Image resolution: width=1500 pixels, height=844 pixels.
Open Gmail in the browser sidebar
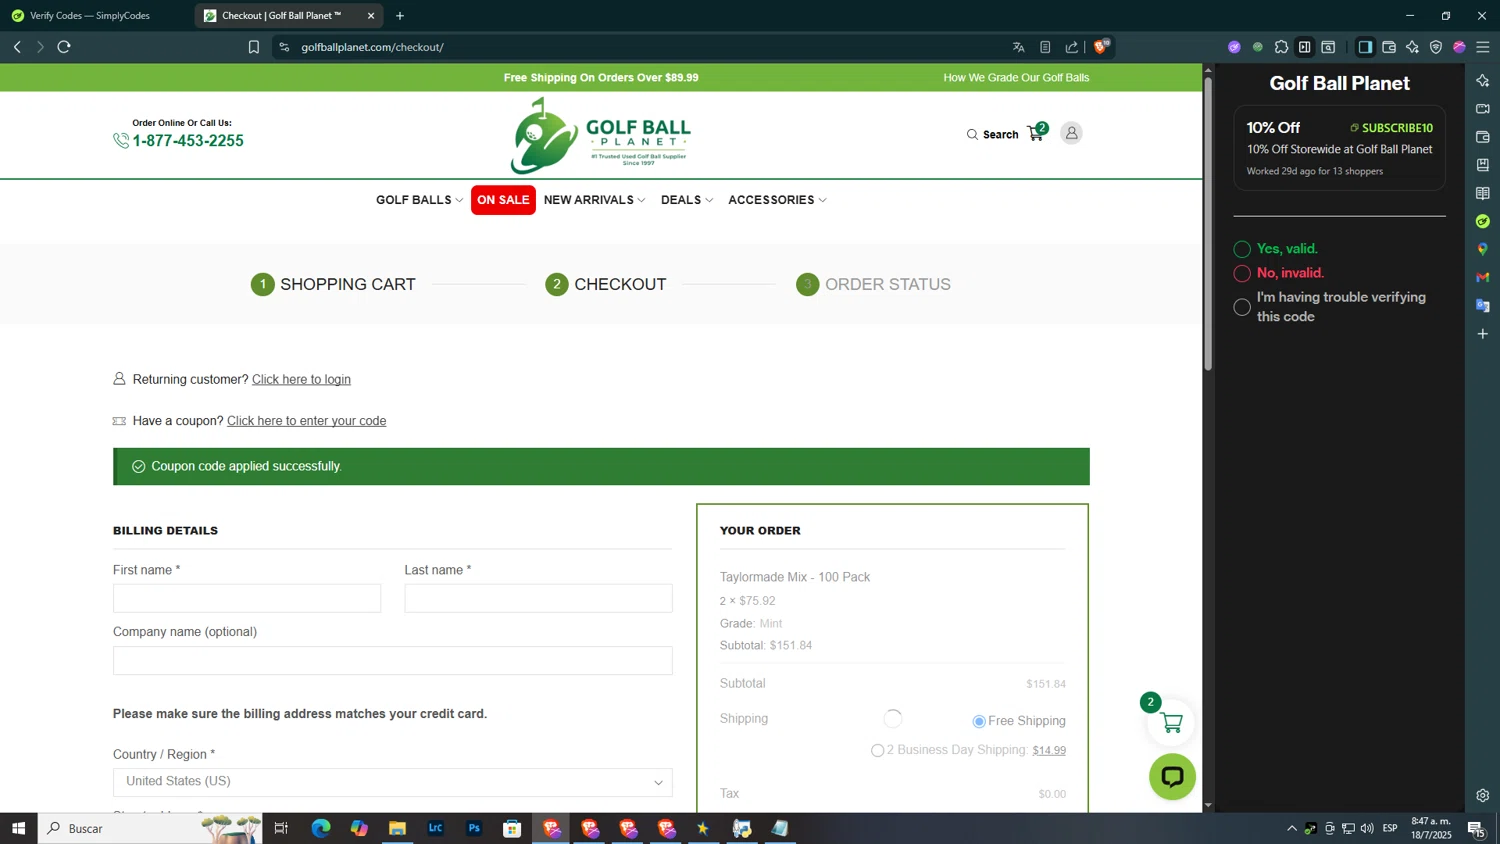pos(1483,277)
